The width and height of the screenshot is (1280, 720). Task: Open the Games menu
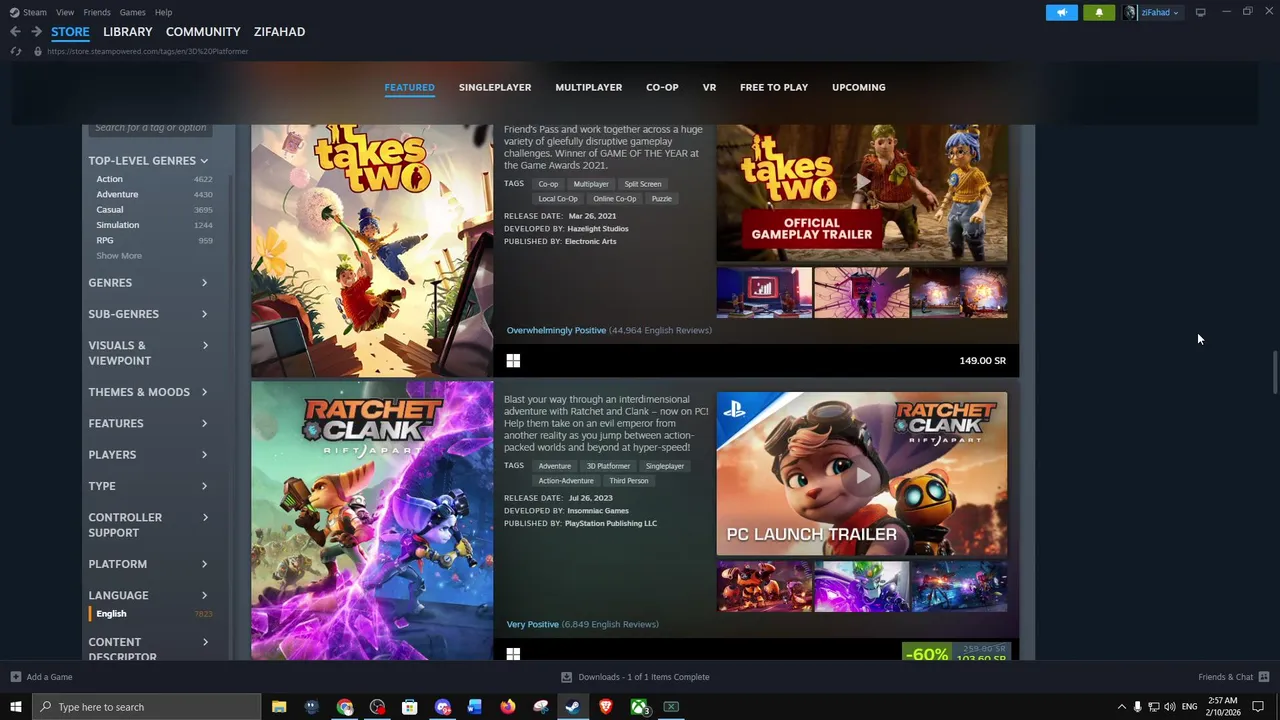(x=132, y=12)
